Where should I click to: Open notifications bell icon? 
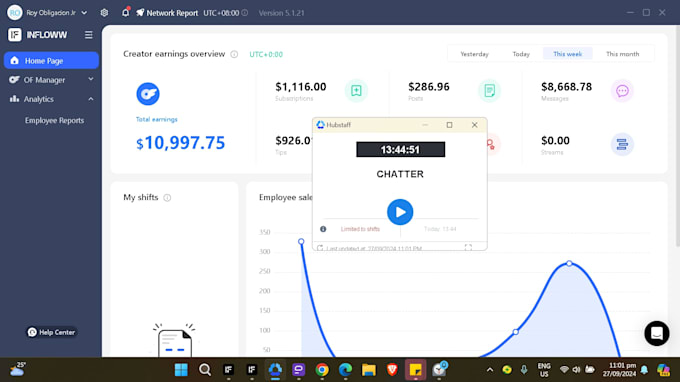125,13
